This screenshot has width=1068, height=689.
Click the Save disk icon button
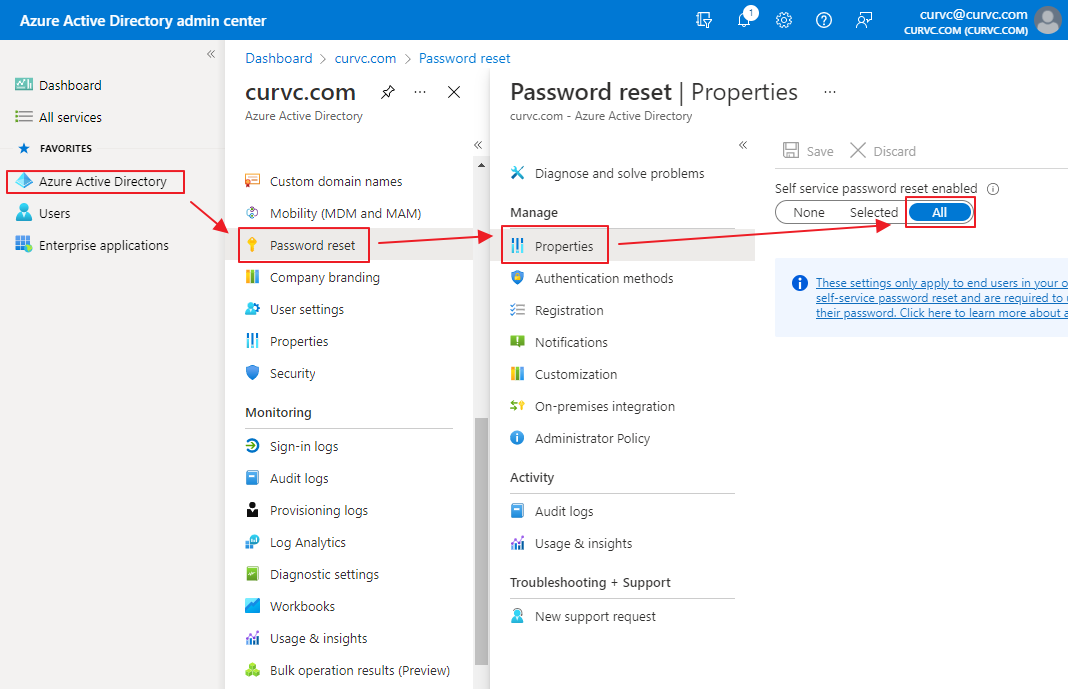point(808,150)
